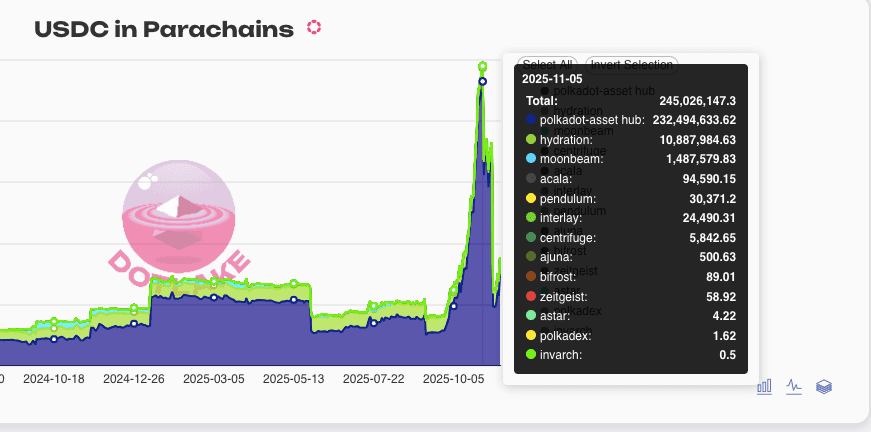
Task: Click the cyan moonbeam swatch in tooltip
Action: (530, 159)
